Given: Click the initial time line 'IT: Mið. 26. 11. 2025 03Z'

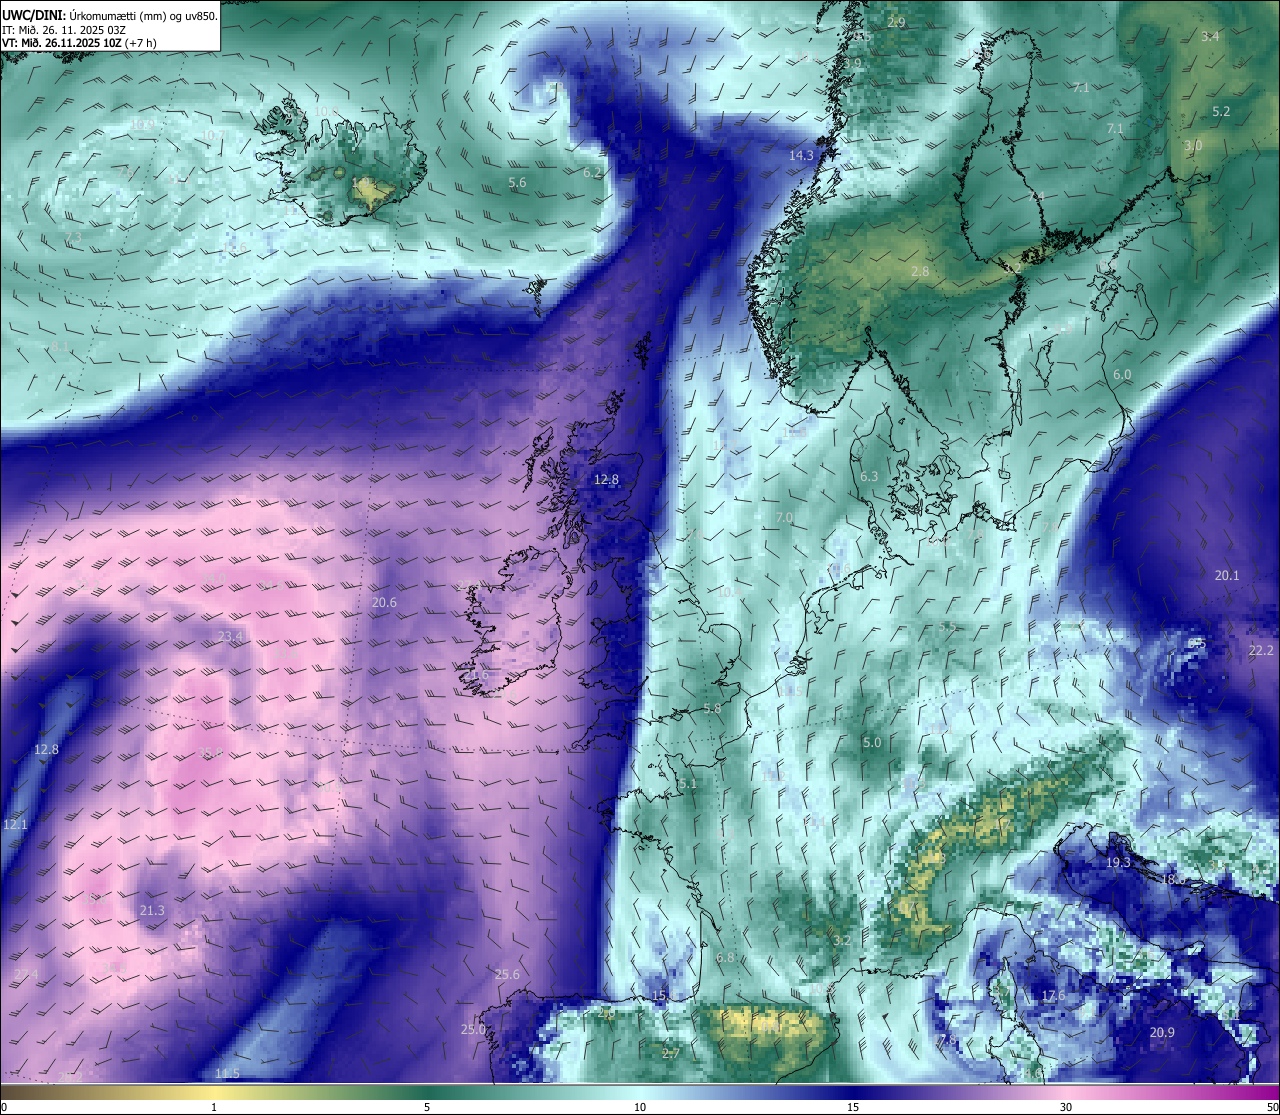Looking at the screenshot, I should click(64, 30).
